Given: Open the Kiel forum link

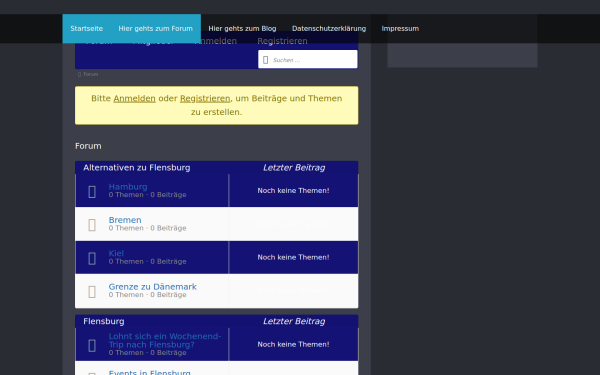Looking at the screenshot, I should tap(116, 253).
